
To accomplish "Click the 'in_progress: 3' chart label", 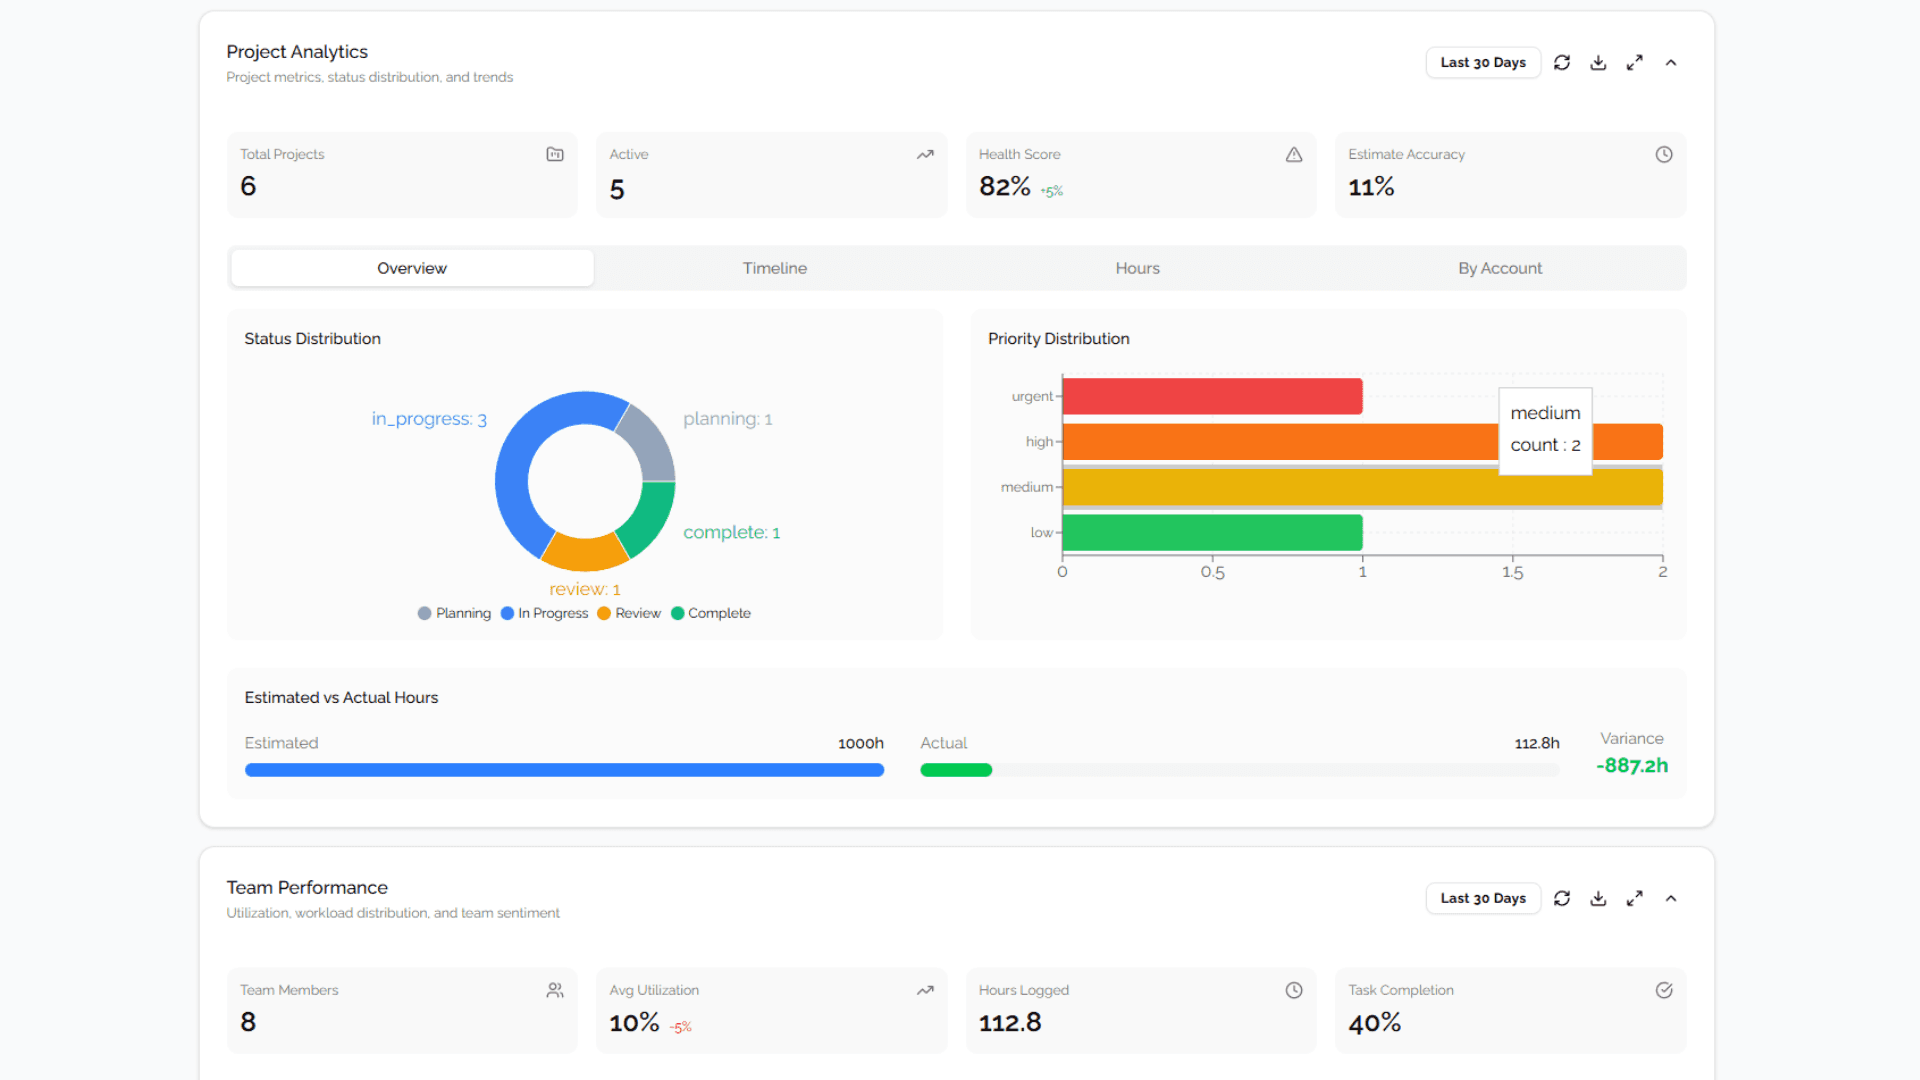I will click(x=429, y=419).
